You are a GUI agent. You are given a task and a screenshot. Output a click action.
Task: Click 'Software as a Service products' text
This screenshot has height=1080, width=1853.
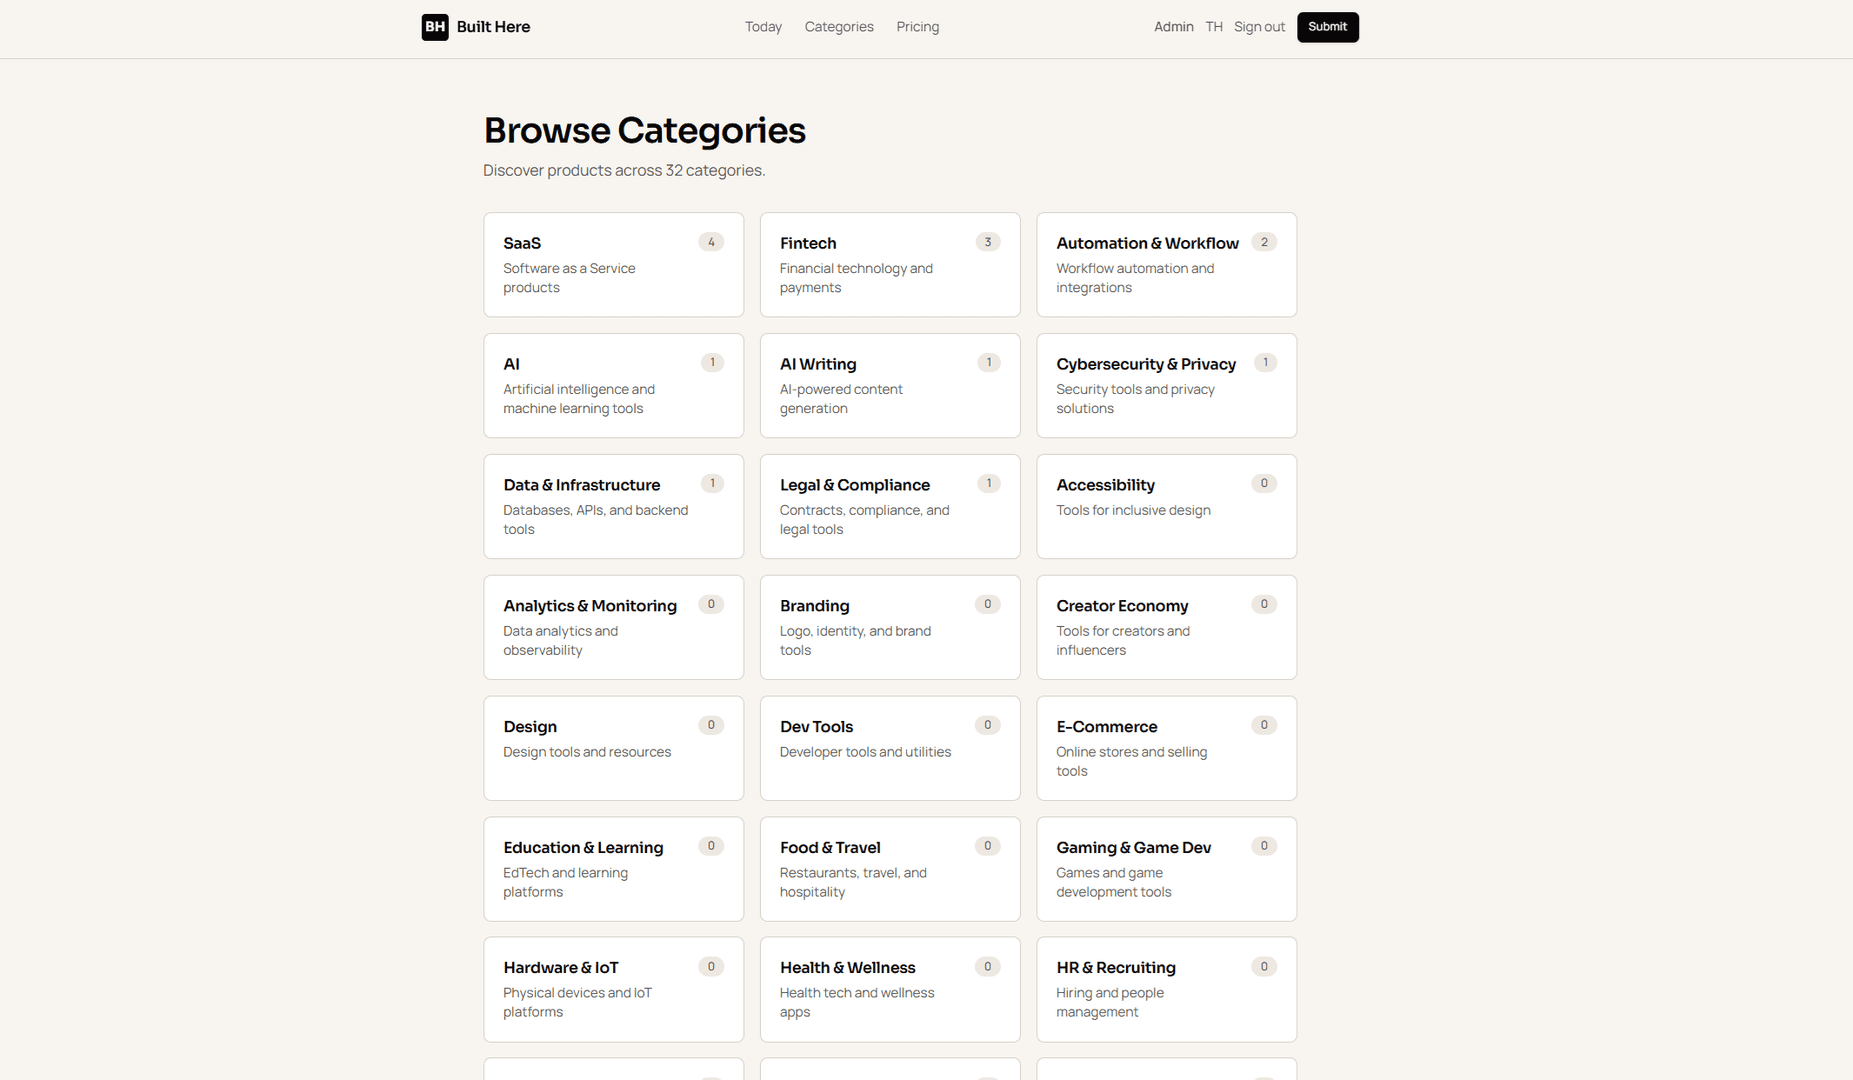569,278
